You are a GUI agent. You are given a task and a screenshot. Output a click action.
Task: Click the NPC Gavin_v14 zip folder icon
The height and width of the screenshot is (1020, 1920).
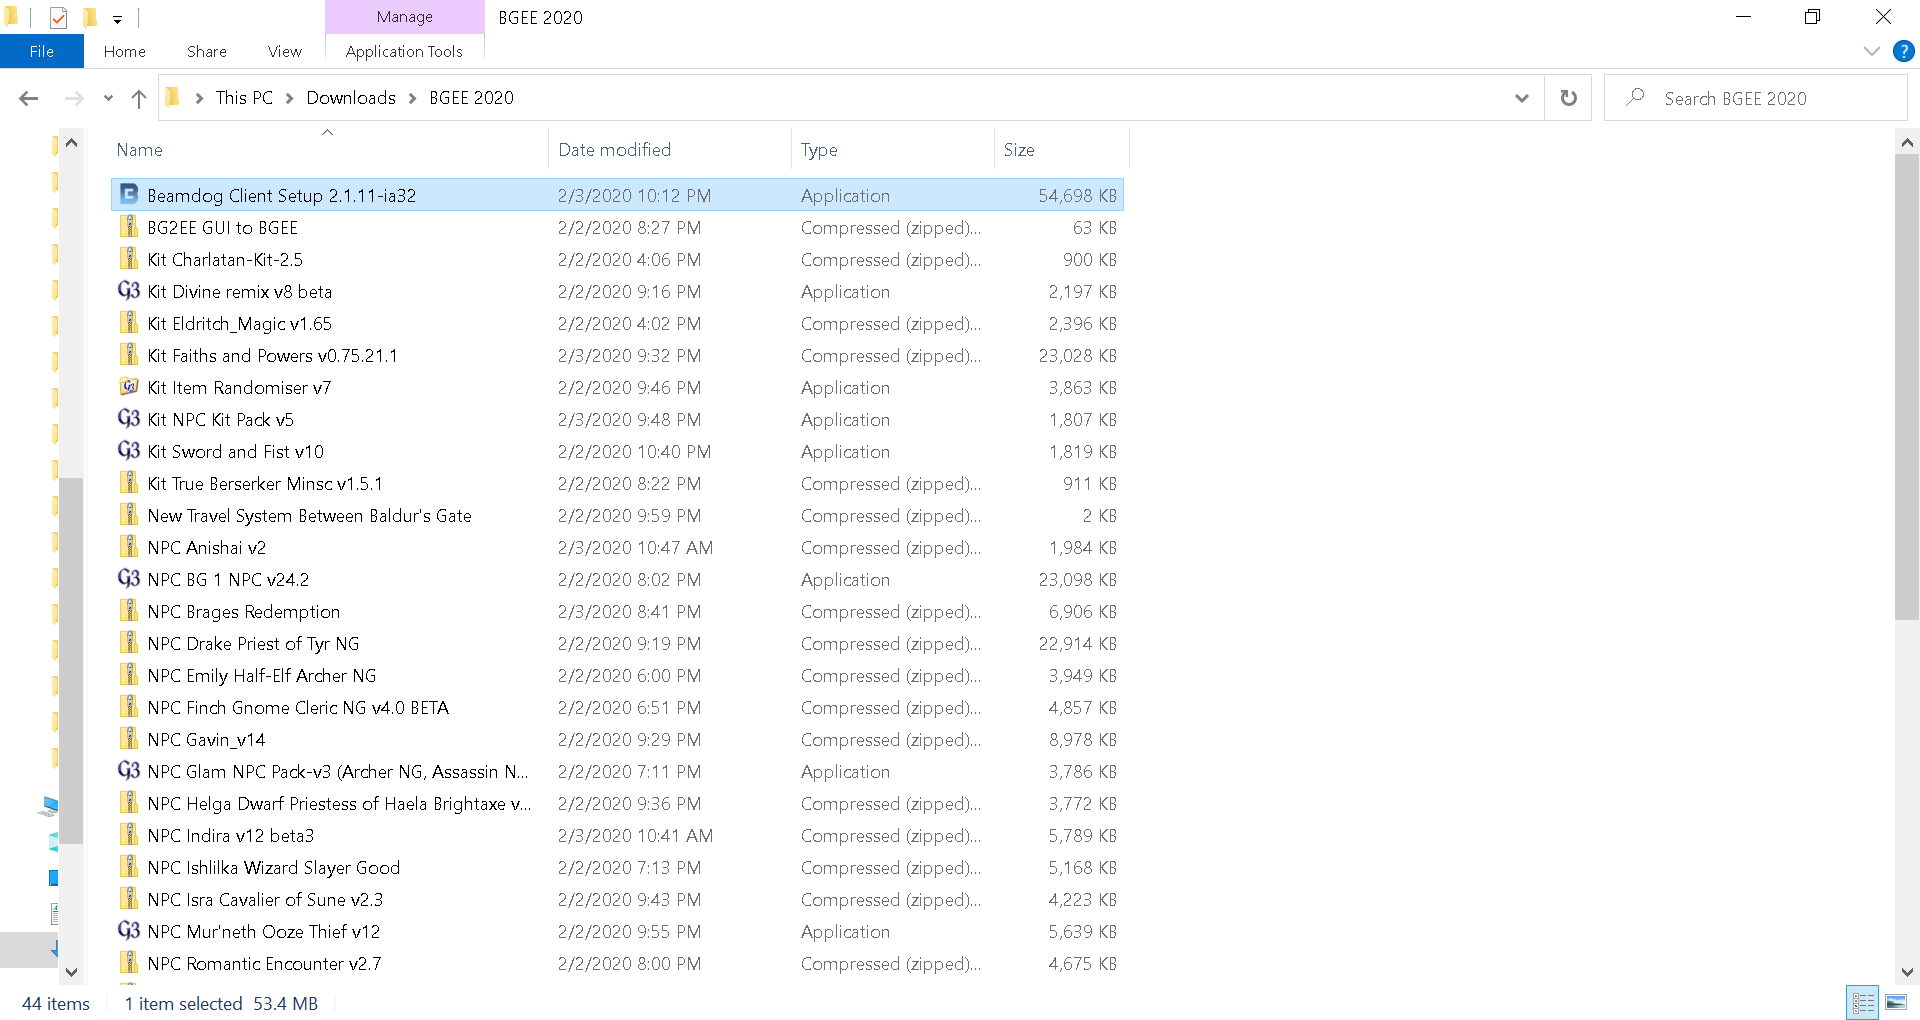[x=129, y=739]
